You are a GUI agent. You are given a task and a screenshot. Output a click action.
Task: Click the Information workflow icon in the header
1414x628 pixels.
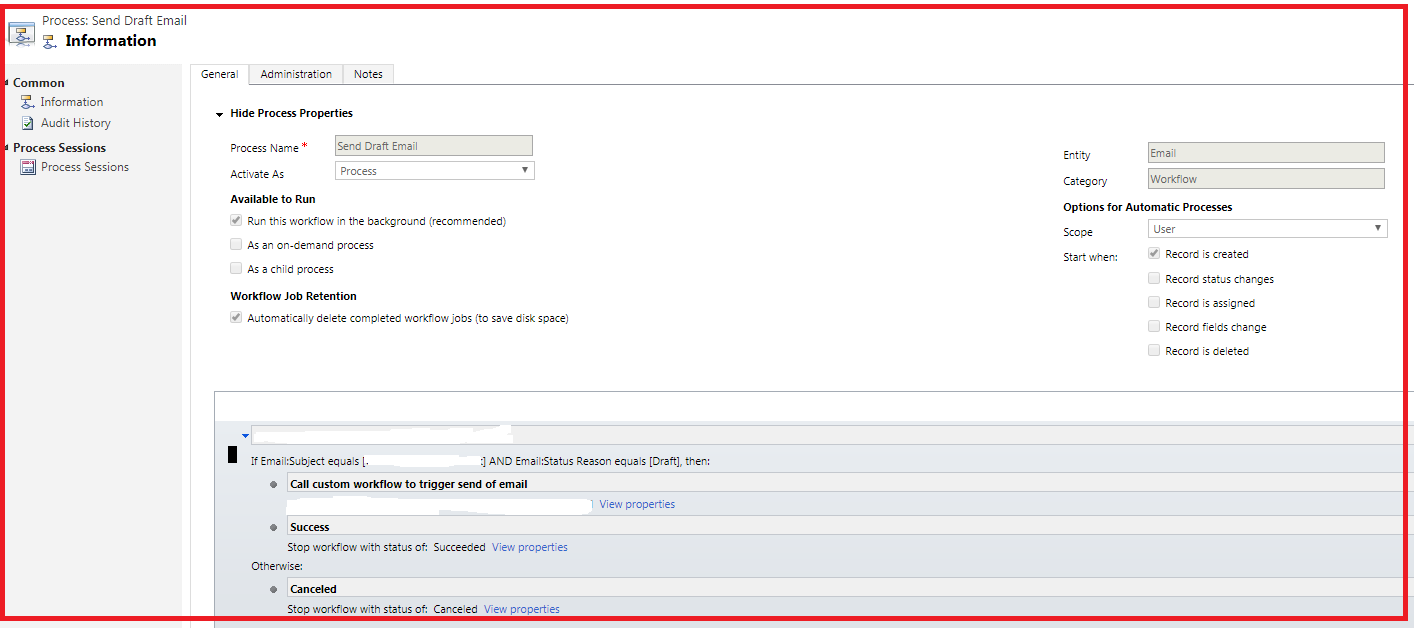click(50, 41)
